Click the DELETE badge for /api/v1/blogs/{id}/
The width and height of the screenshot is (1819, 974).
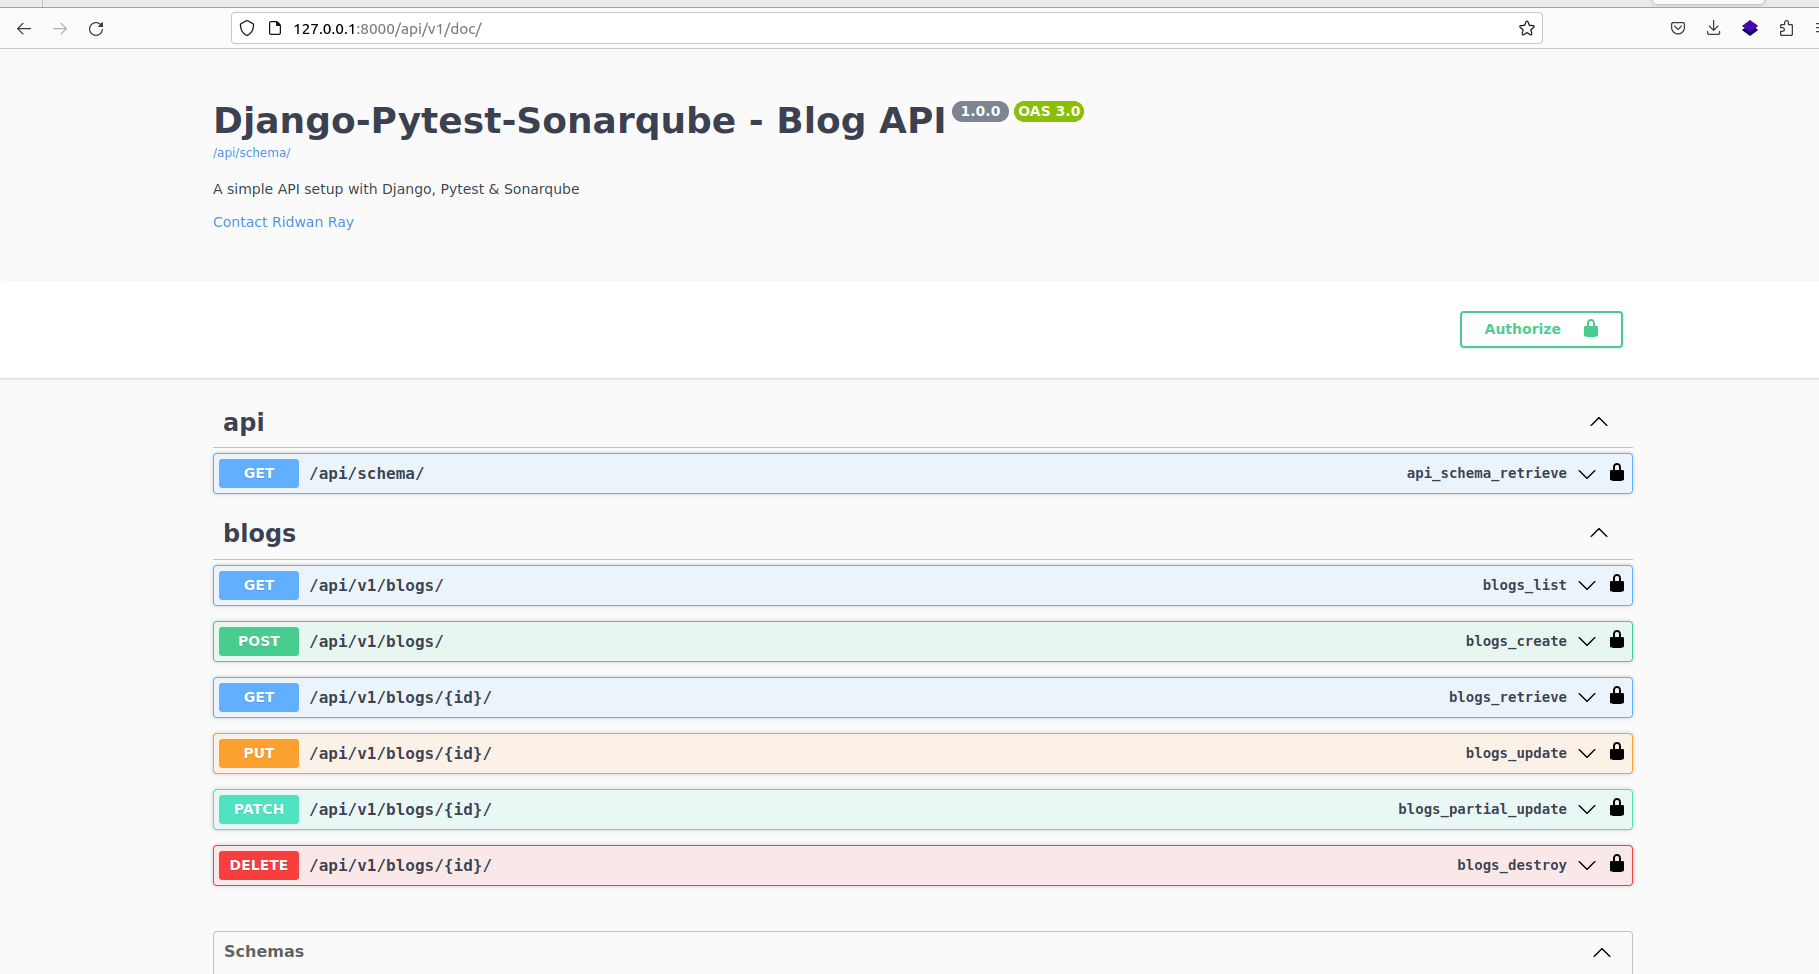click(x=259, y=865)
